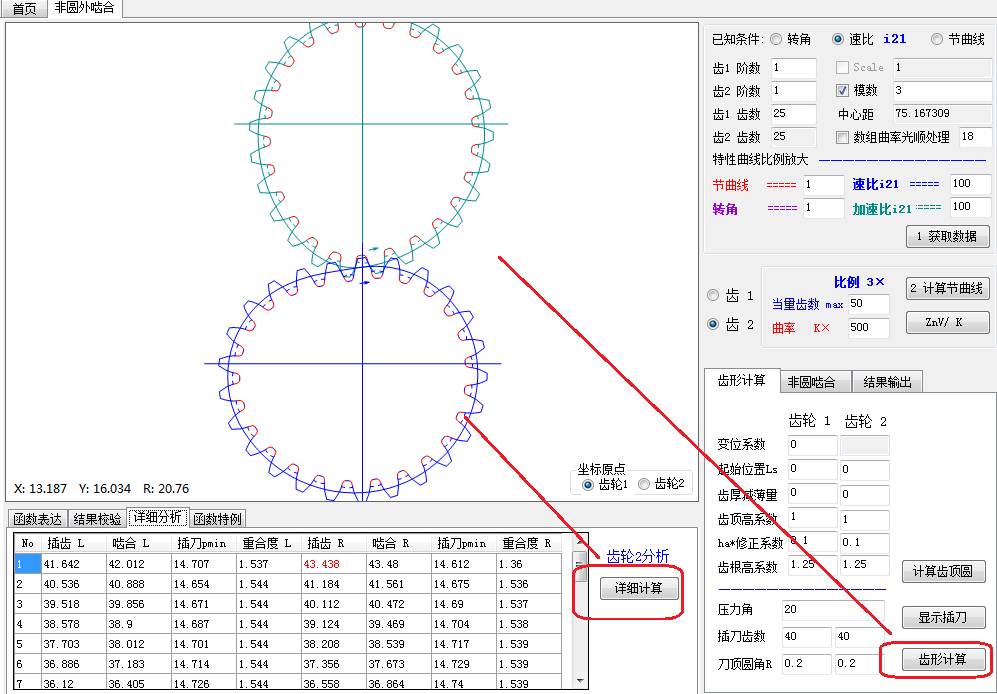Click the 压力角 input field

coord(835,610)
